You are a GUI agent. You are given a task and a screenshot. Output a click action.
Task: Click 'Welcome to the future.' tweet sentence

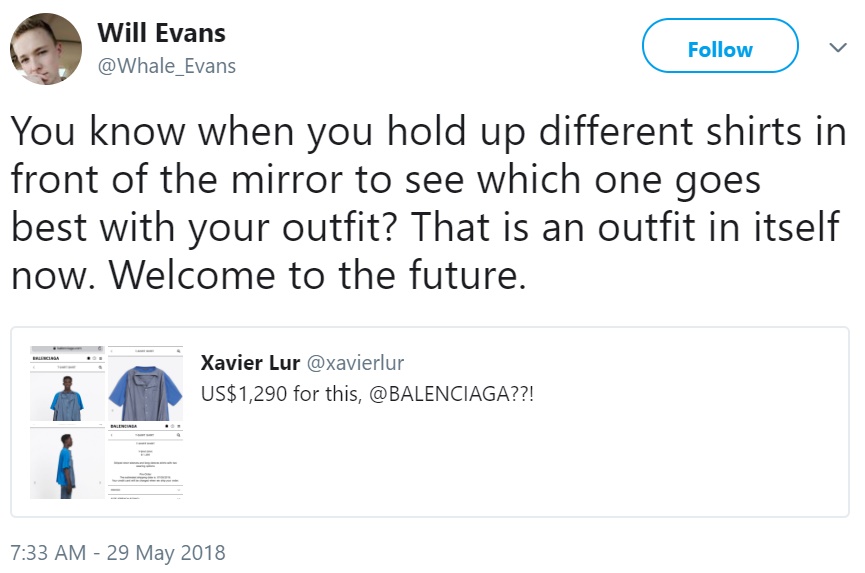tap(318, 275)
